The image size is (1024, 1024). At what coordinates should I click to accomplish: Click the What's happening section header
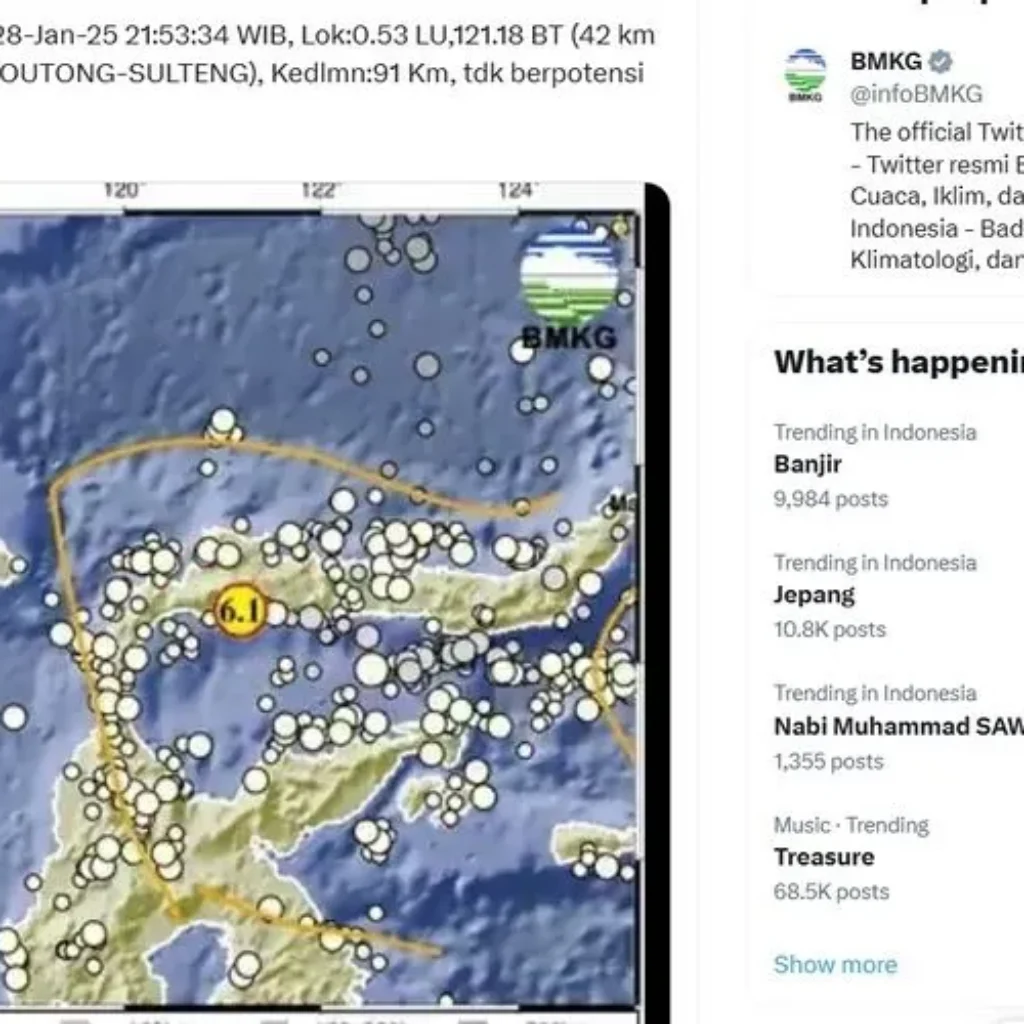tap(890, 362)
